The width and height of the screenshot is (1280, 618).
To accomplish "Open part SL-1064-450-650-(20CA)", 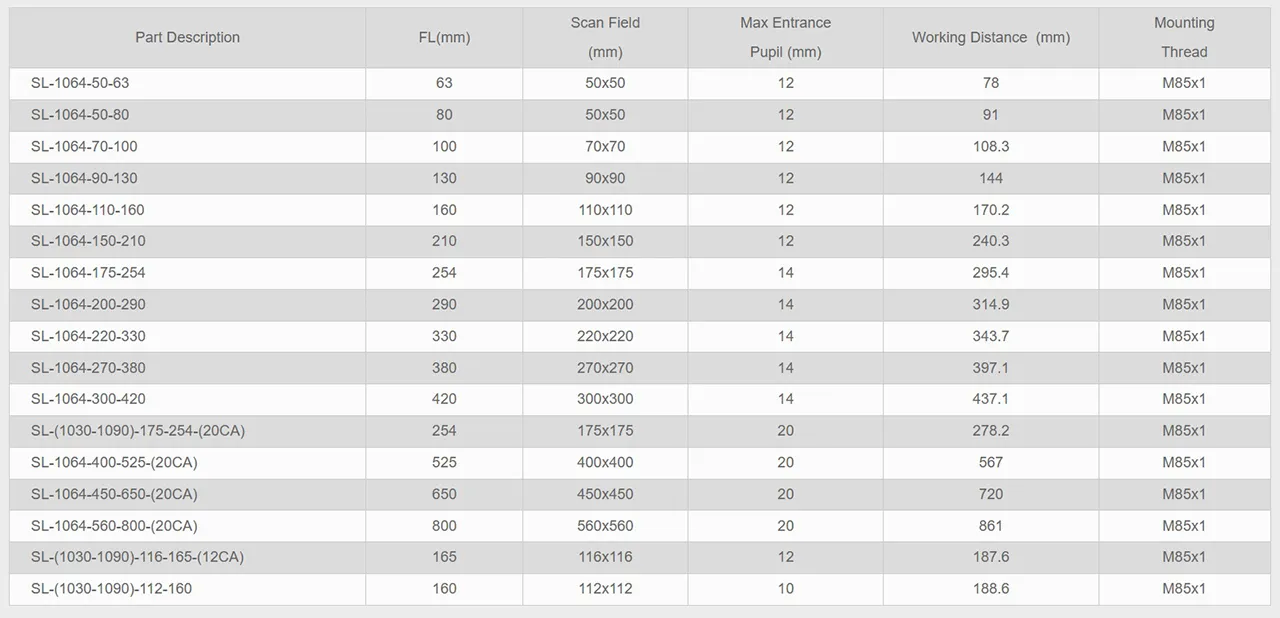I will pyautogui.click(x=114, y=494).
